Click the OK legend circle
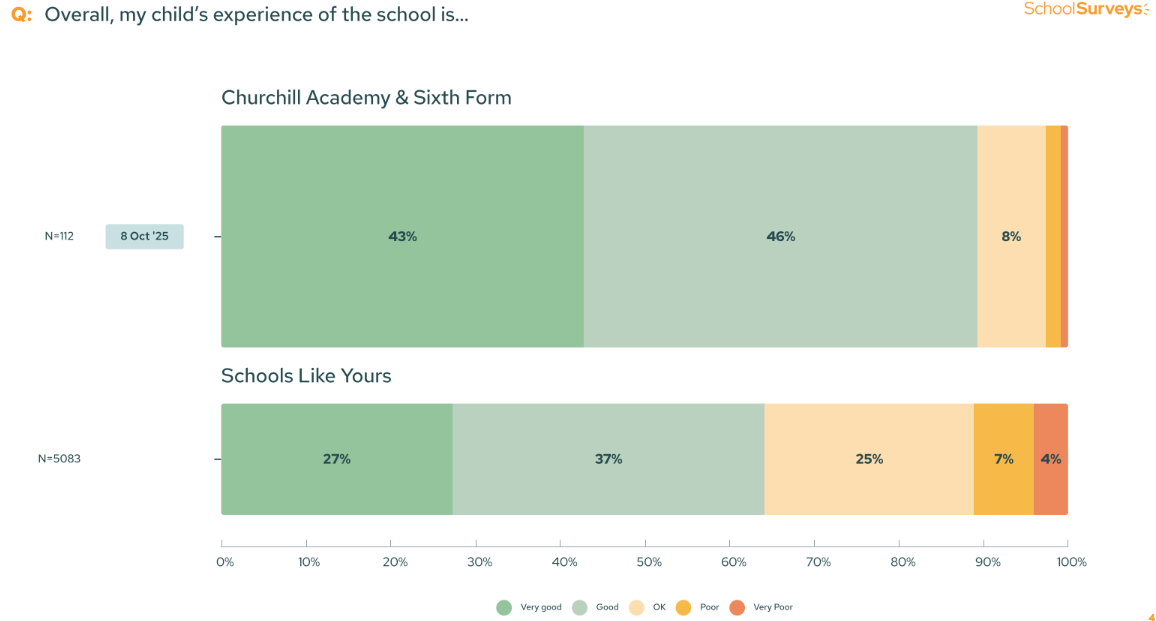This screenshot has width=1156, height=621. click(x=637, y=607)
